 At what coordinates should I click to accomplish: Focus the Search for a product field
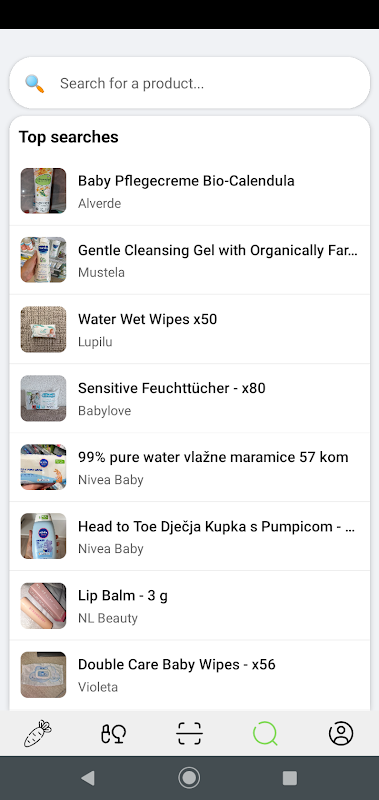(x=190, y=83)
